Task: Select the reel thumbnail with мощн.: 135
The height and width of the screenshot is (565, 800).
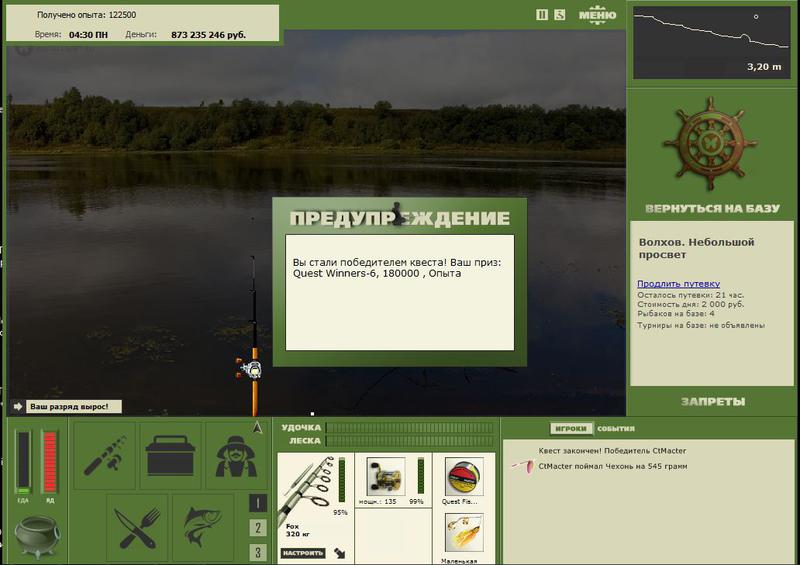Action: point(386,477)
